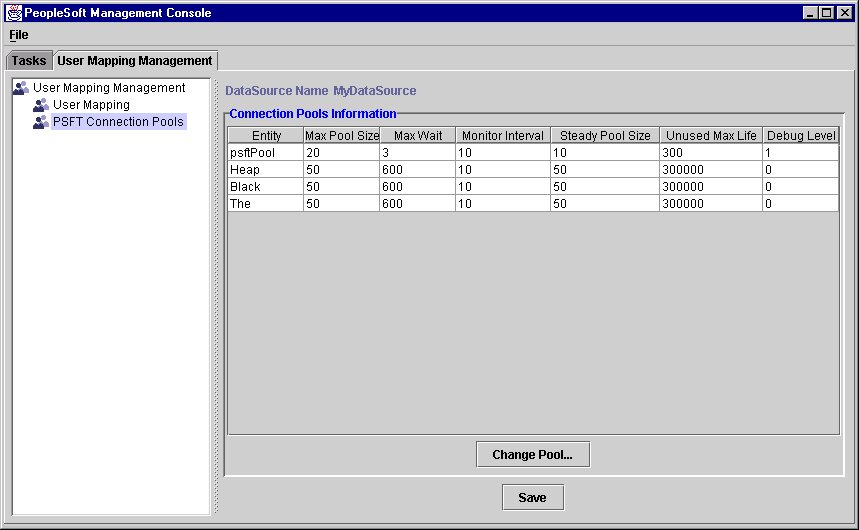Click Monitor Interval 10 in The row
The image size is (859, 530).
click(503, 203)
